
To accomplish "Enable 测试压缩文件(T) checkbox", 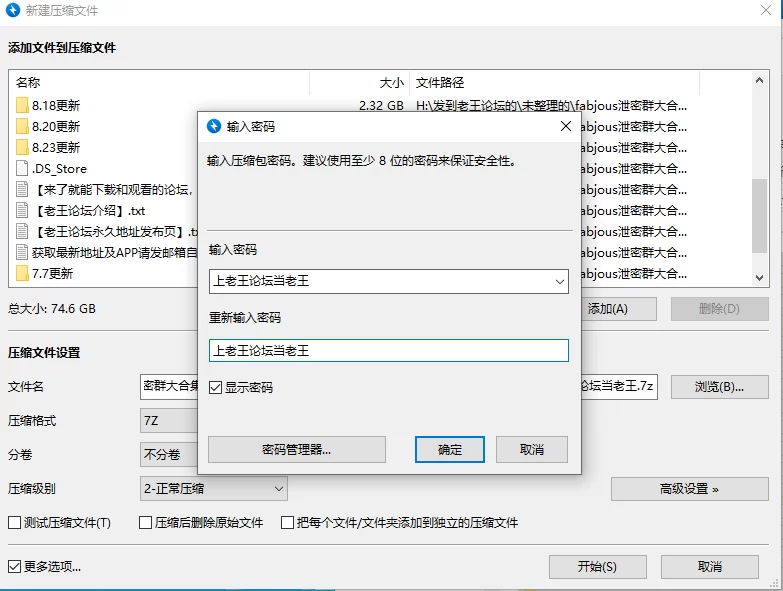I will coord(14,523).
